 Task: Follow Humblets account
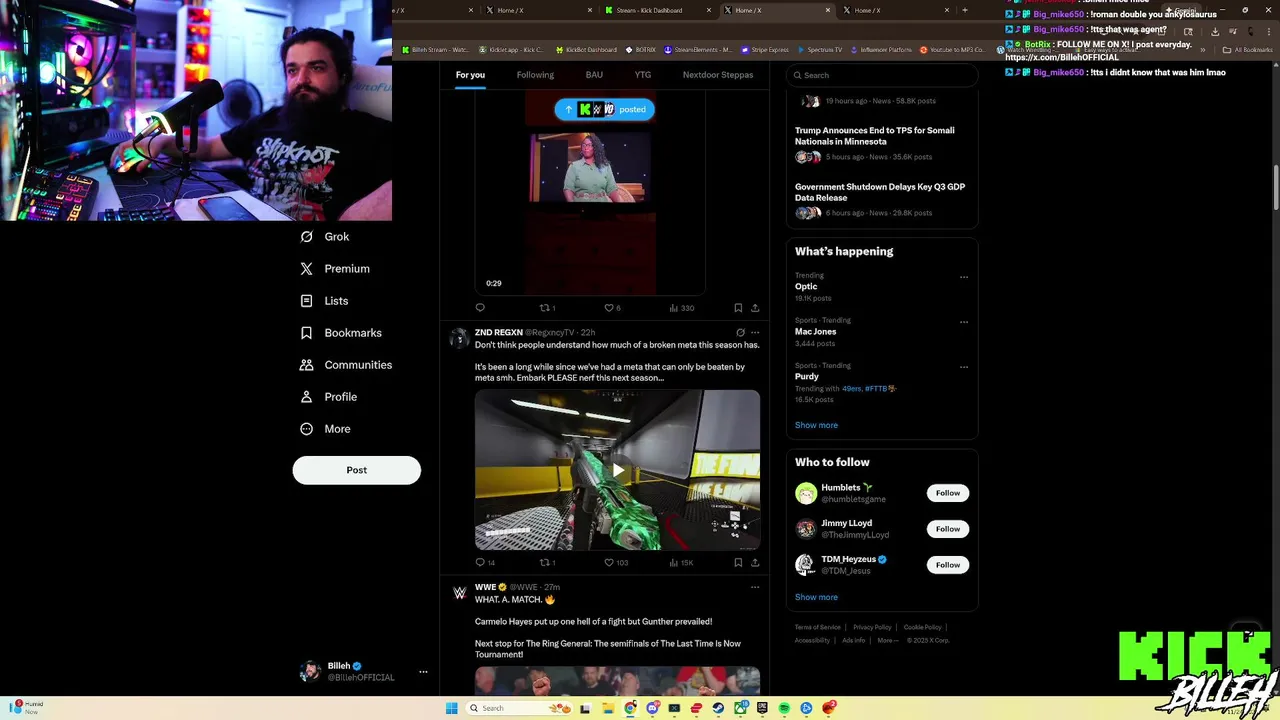(x=948, y=493)
